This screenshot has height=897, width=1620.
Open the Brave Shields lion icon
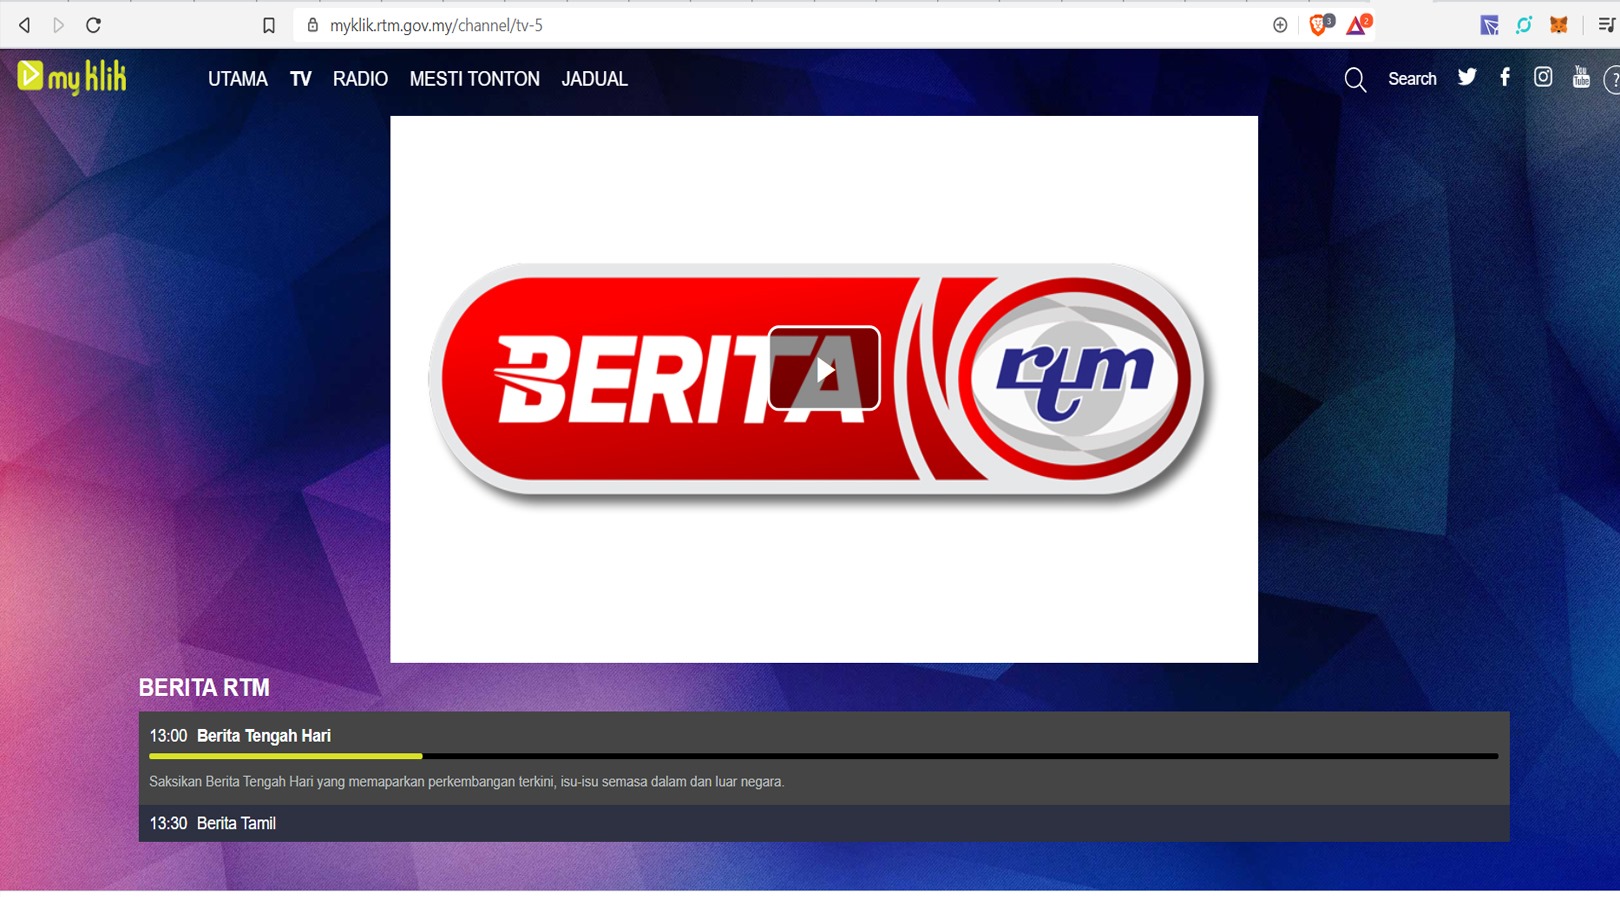[x=1320, y=25]
